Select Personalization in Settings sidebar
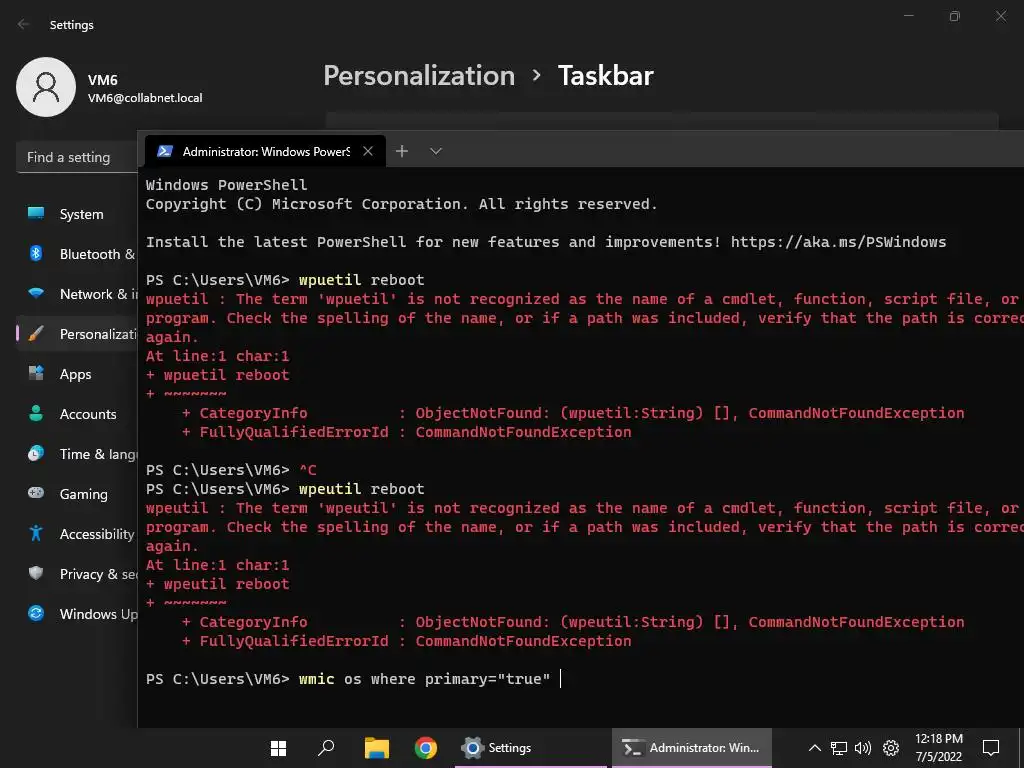The image size is (1024, 768). [x=77, y=334]
